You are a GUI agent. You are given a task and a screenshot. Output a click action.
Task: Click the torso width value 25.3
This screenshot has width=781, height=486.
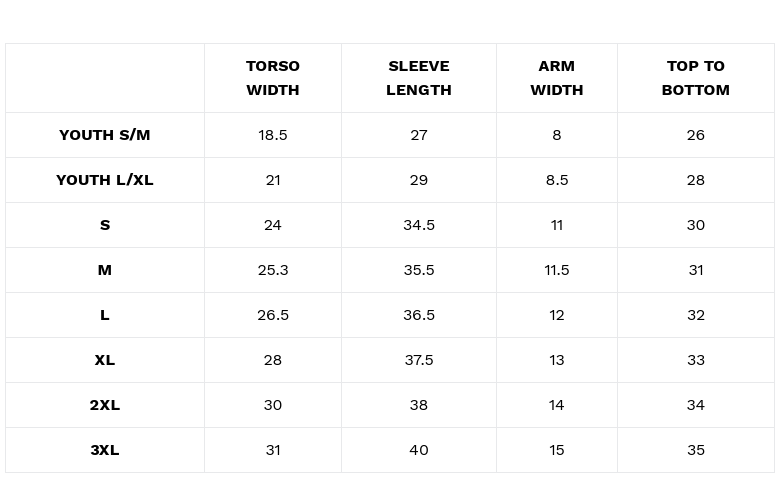273,270
